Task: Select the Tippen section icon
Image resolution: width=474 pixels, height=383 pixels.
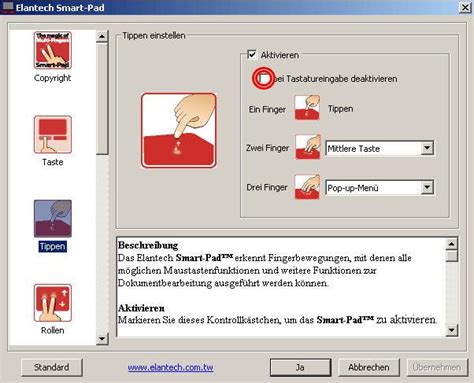Action: pos(53,219)
